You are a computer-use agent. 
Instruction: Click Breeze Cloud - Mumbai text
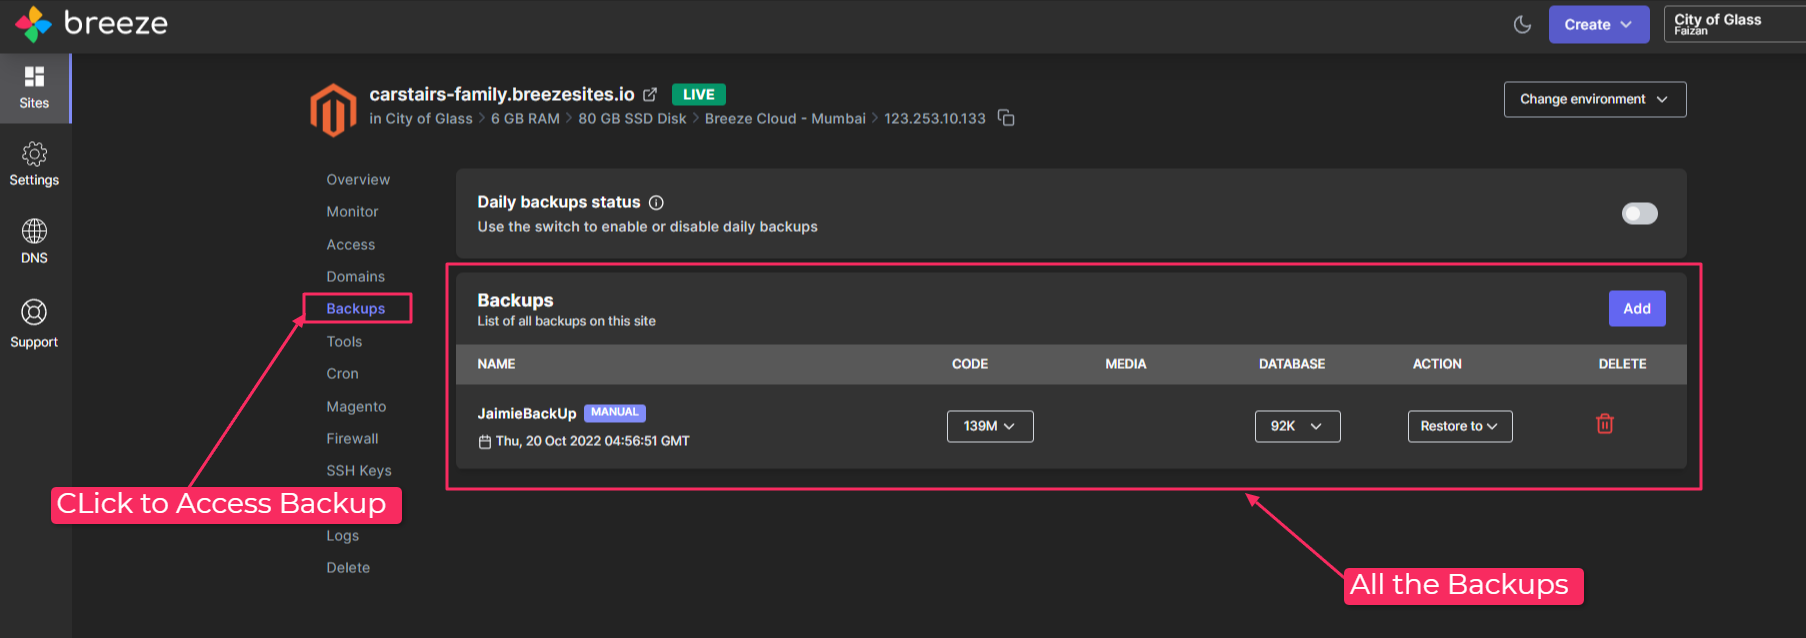[785, 119]
